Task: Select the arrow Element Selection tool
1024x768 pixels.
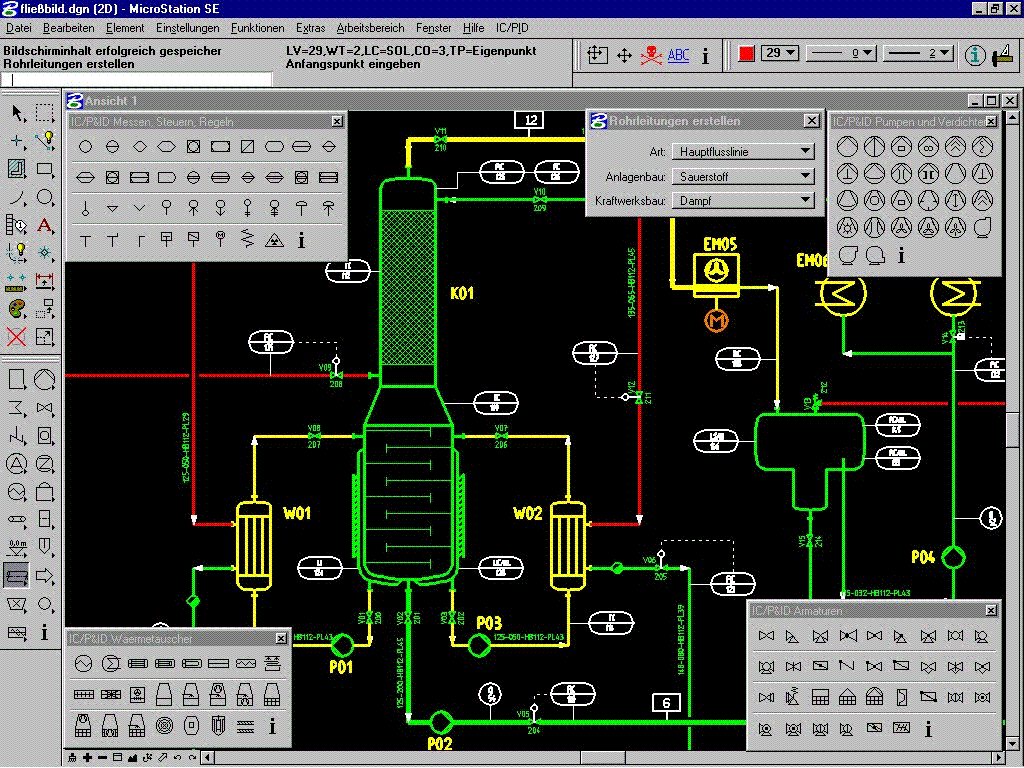Action: 17,113
